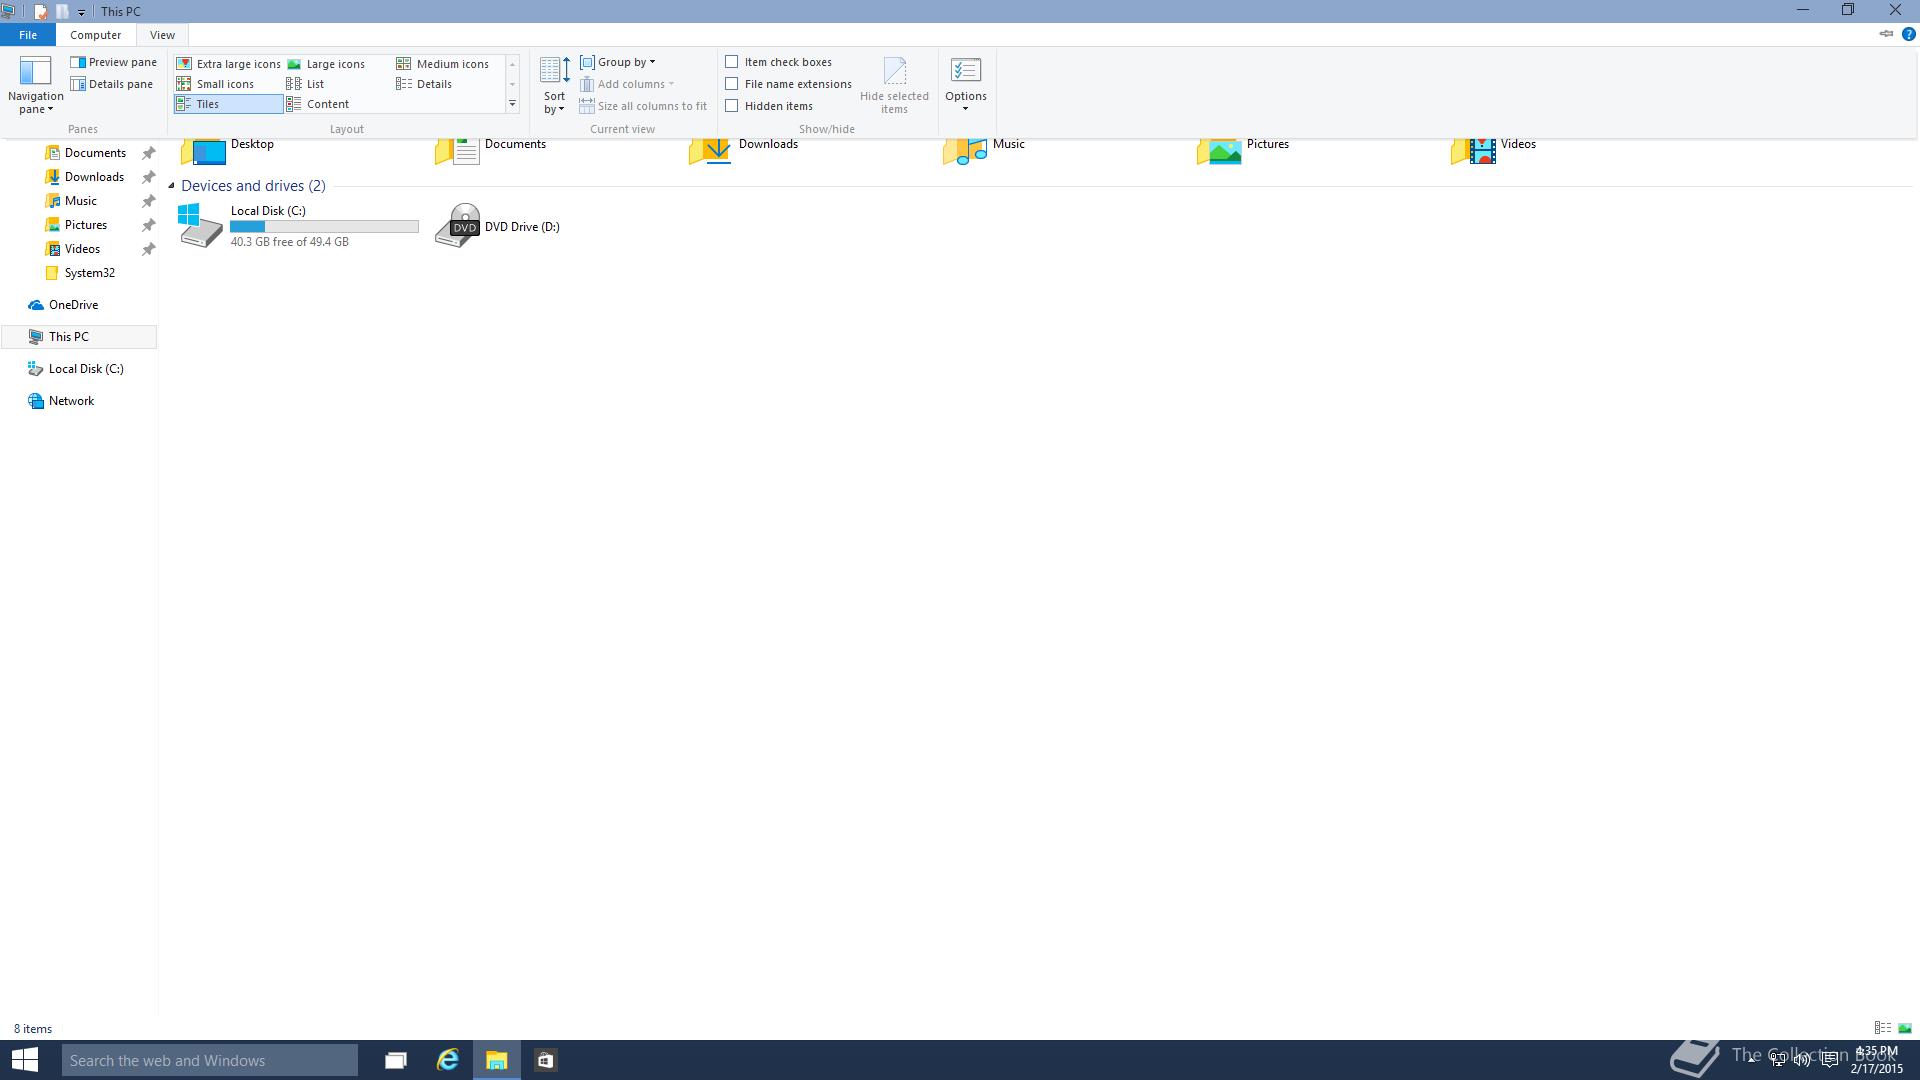
Task: Open the File menu tab
Action: 28,35
